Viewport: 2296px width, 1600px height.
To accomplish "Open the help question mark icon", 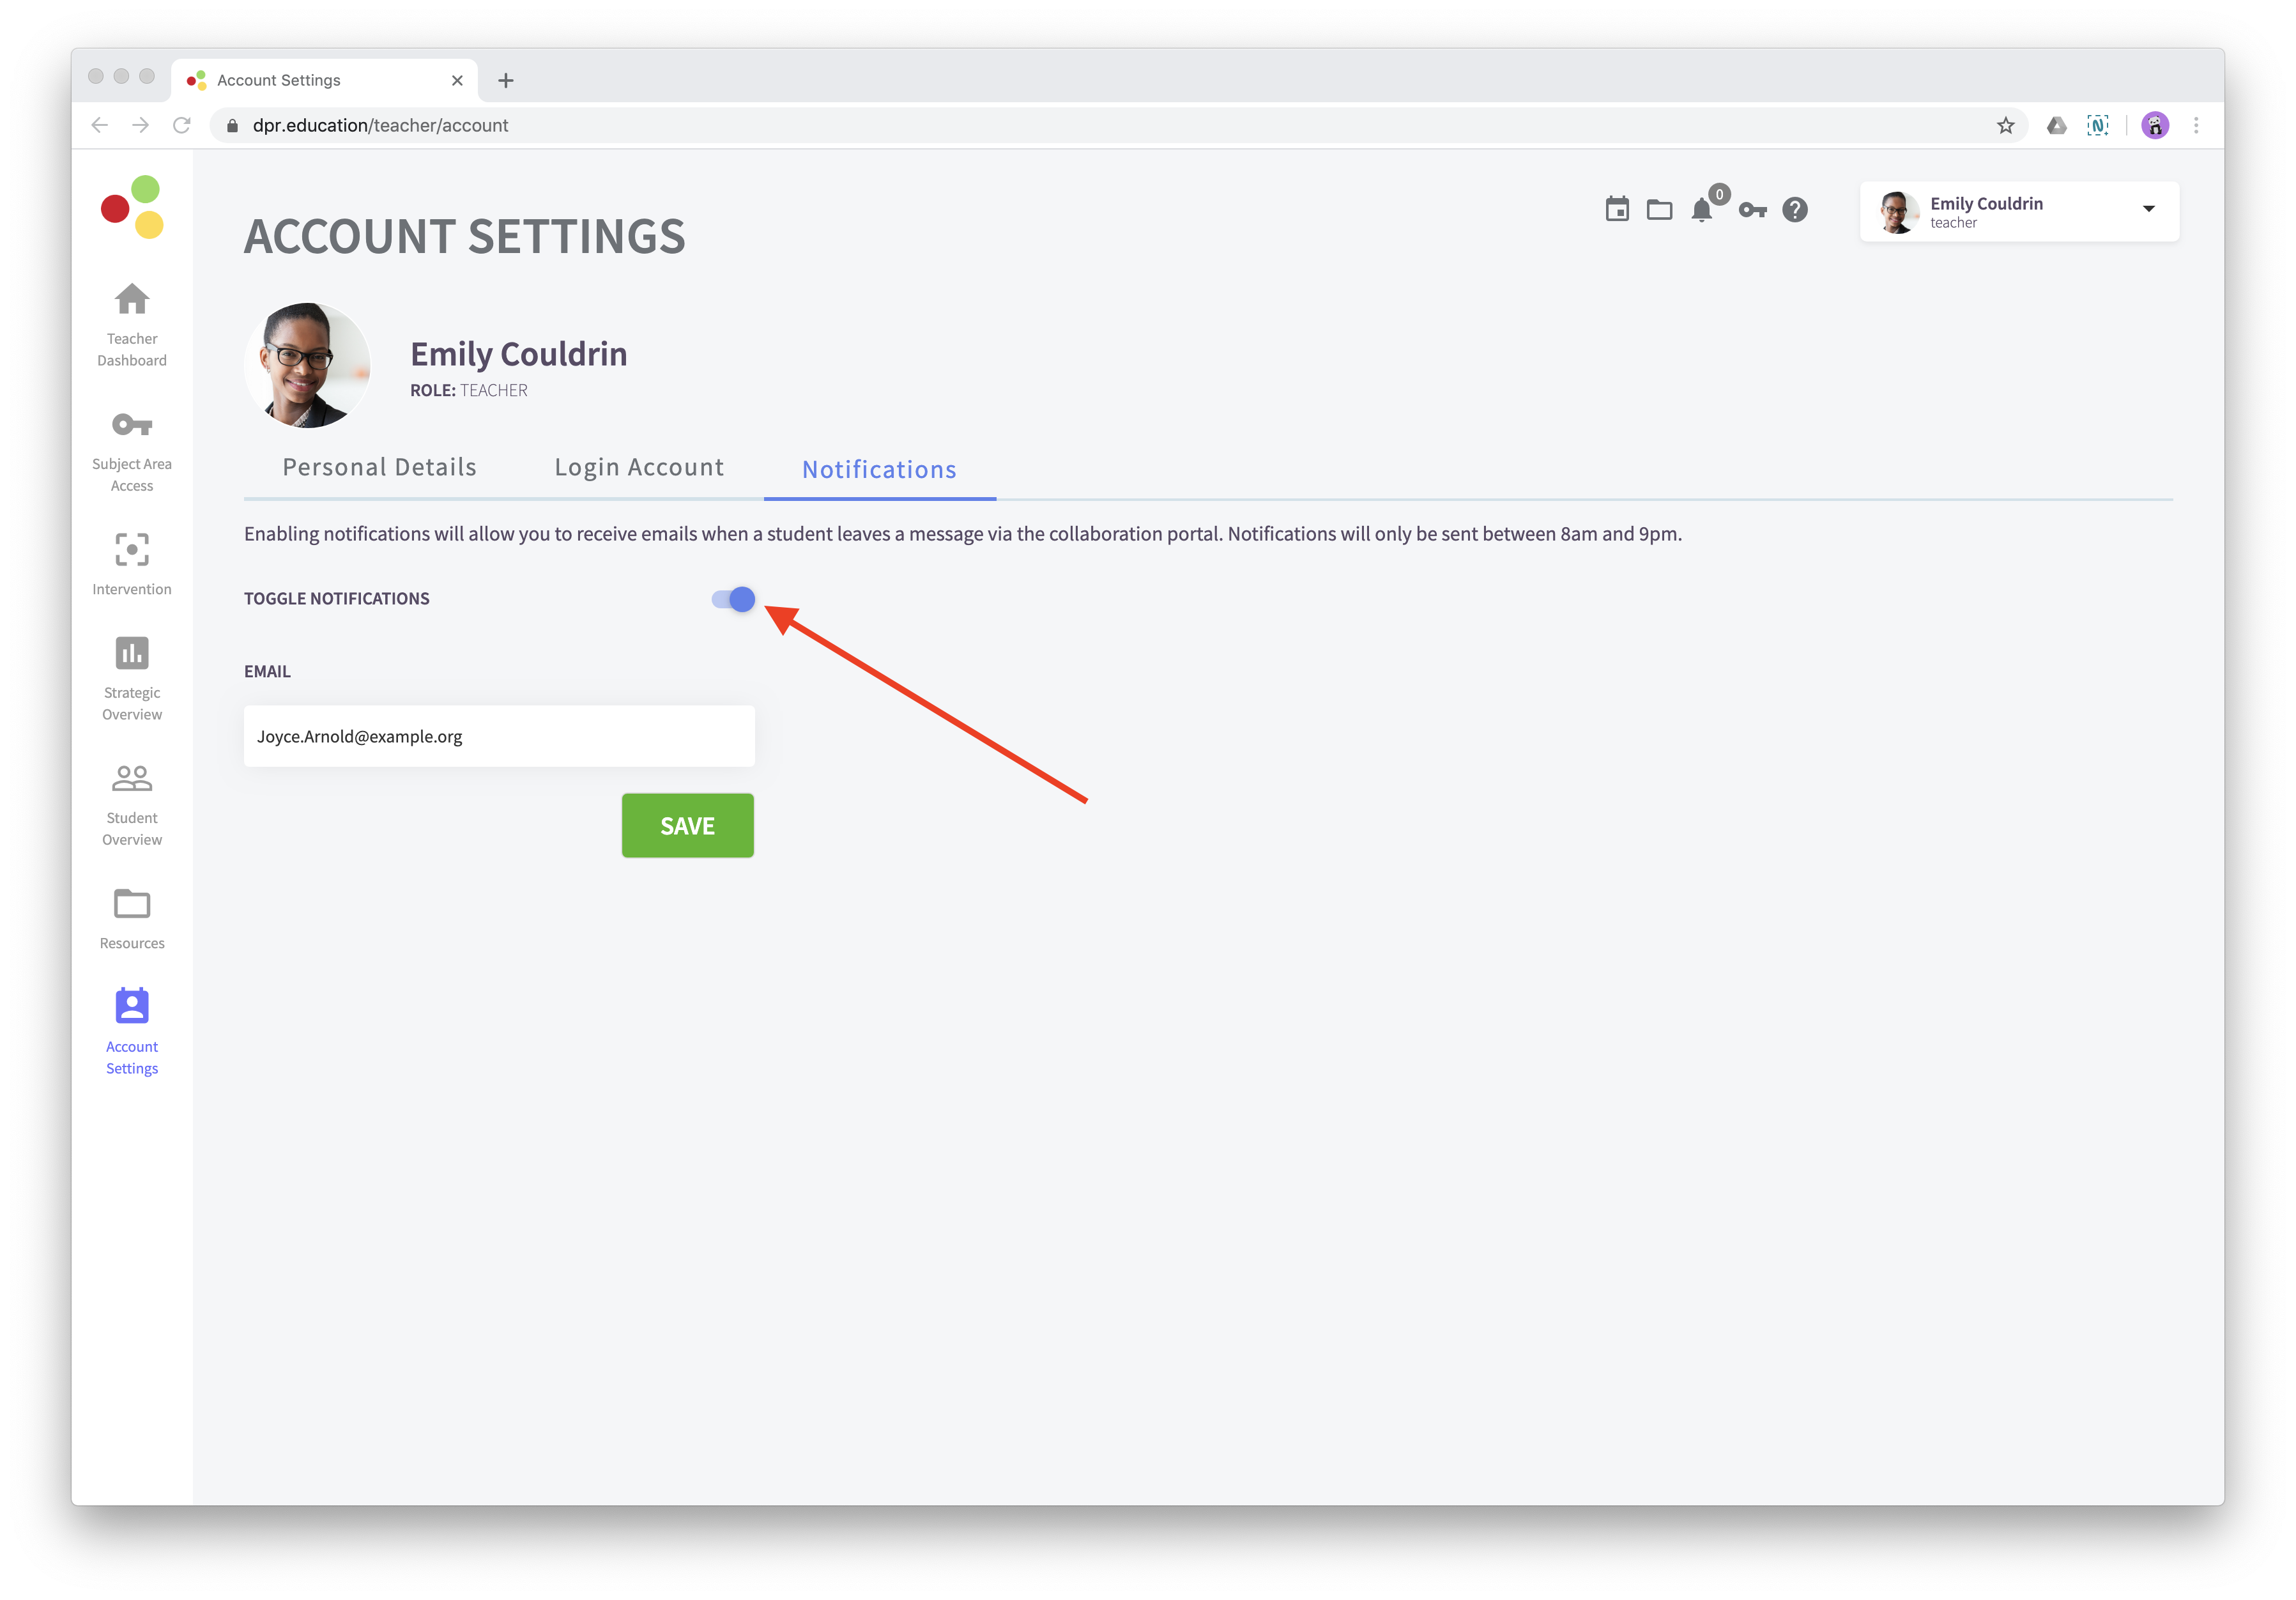I will click(x=1795, y=210).
